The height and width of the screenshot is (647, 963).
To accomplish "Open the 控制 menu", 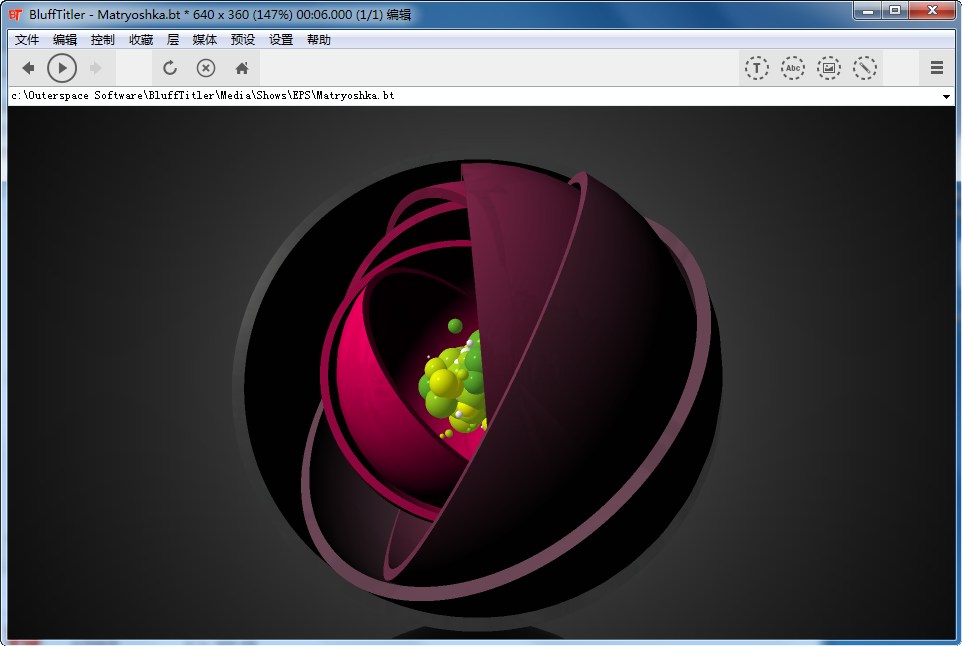I will click(x=103, y=40).
